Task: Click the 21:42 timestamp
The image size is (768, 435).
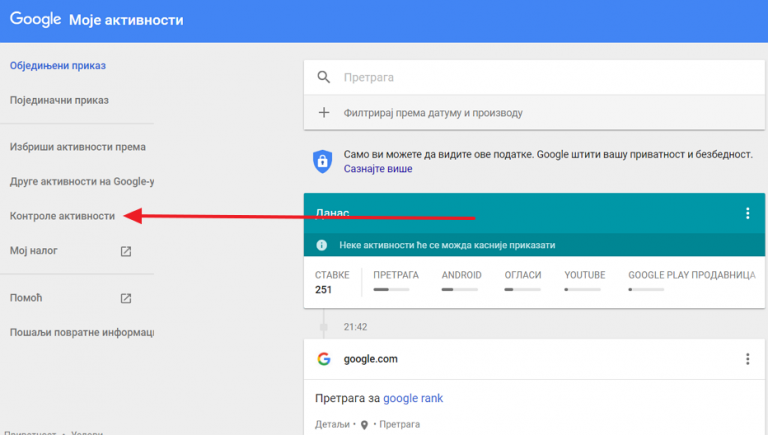Action: (x=355, y=327)
